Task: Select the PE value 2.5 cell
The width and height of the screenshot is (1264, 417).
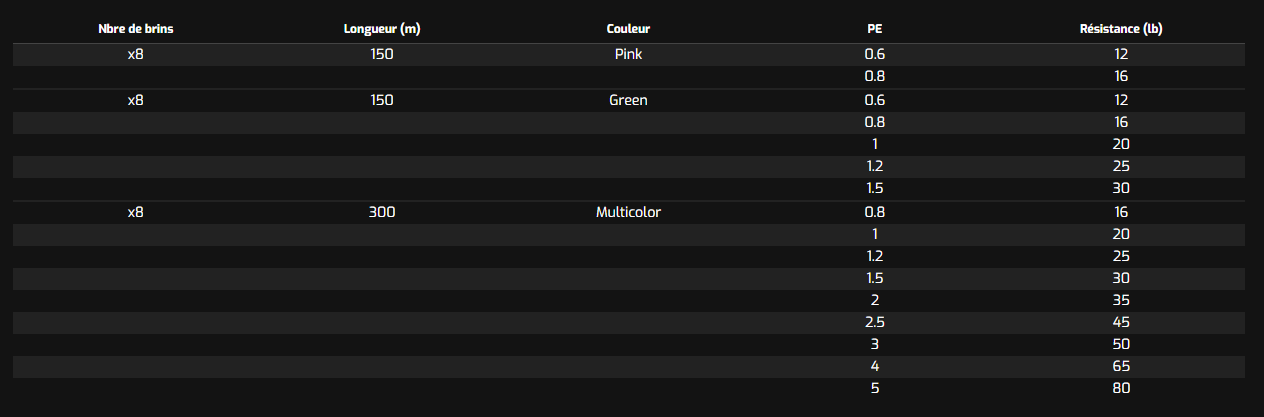Action: click(874, 322)
